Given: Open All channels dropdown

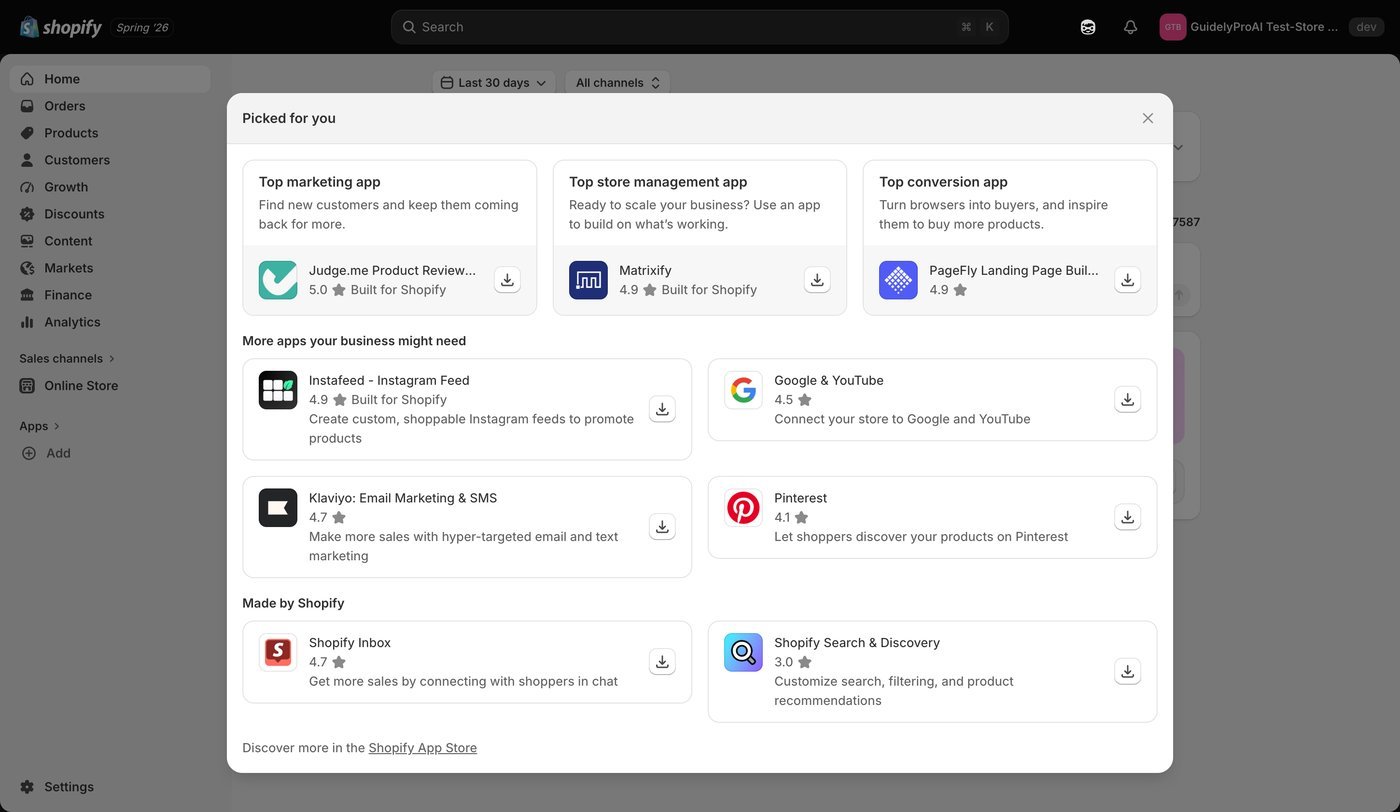Looking at the screenshot, I should (618, 83).
